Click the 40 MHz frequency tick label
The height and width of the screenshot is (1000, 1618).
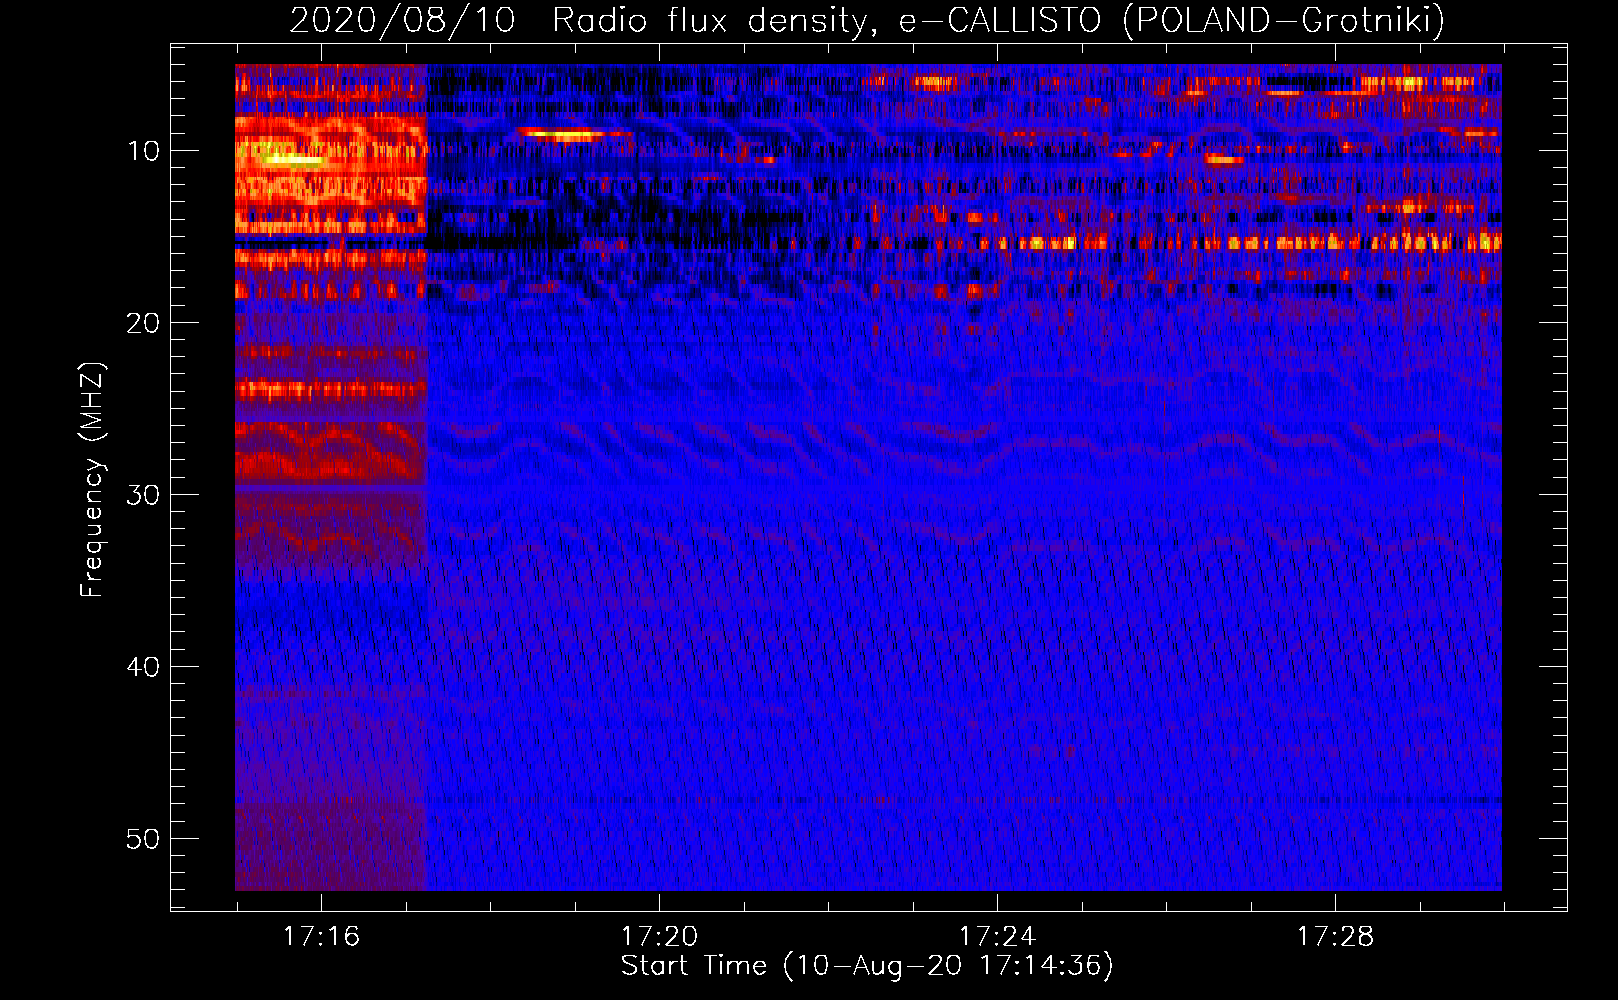pyautogui.click(x=144, y=667)
